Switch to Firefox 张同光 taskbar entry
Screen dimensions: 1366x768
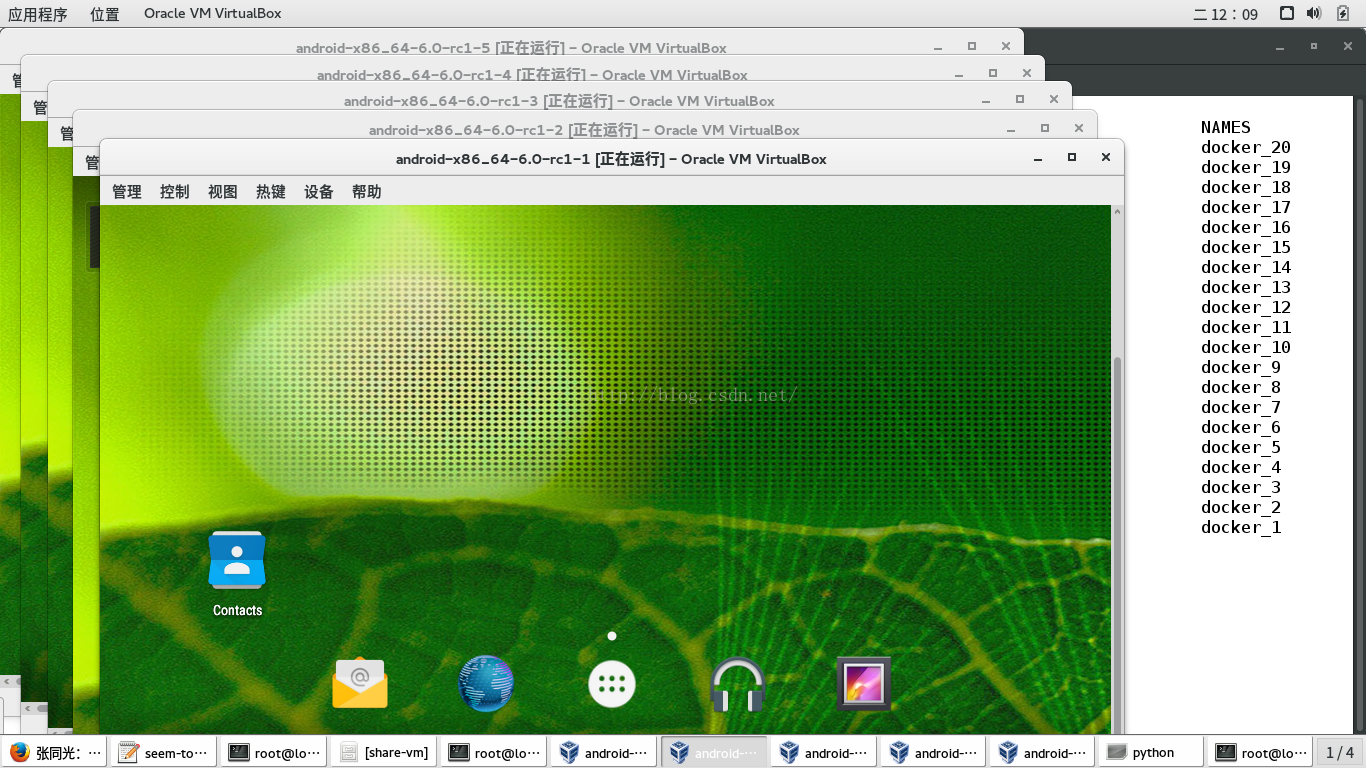[56, 752]
